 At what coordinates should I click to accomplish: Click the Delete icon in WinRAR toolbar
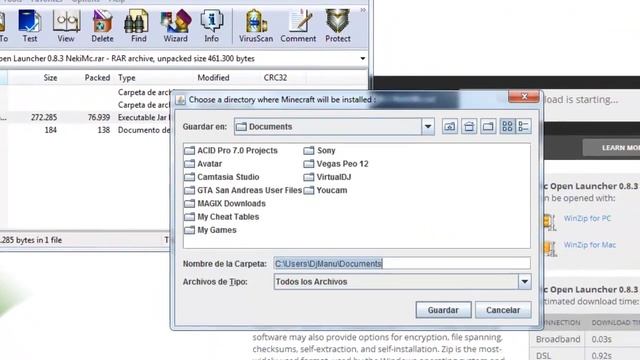[102, 26]
